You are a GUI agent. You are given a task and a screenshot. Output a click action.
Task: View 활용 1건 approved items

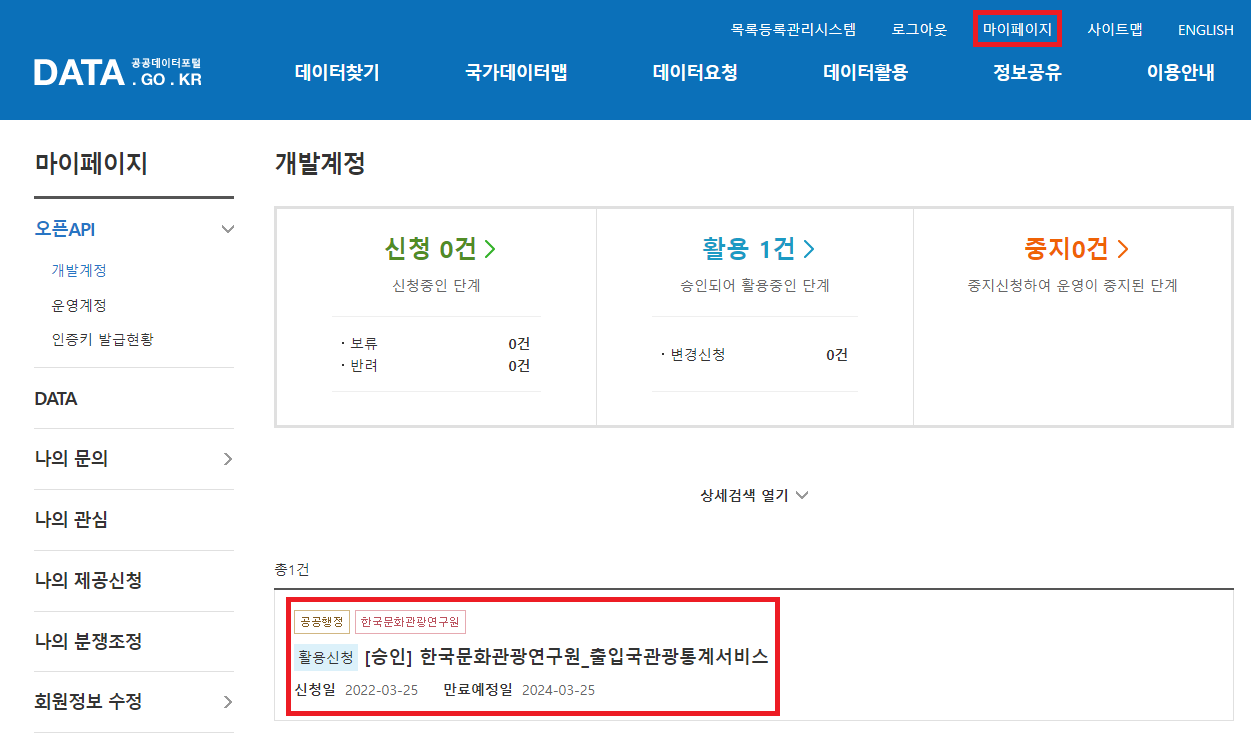point(758,248)
